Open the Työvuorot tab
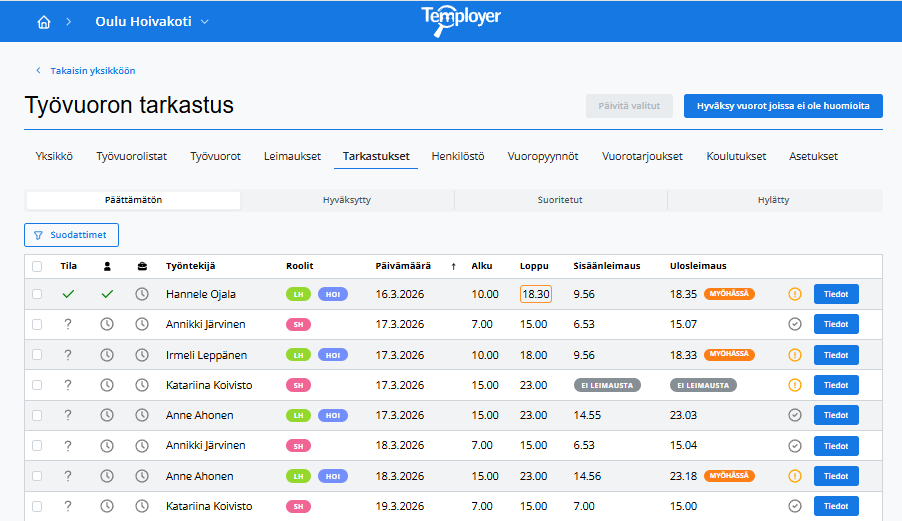 click(x=216, y=156)
